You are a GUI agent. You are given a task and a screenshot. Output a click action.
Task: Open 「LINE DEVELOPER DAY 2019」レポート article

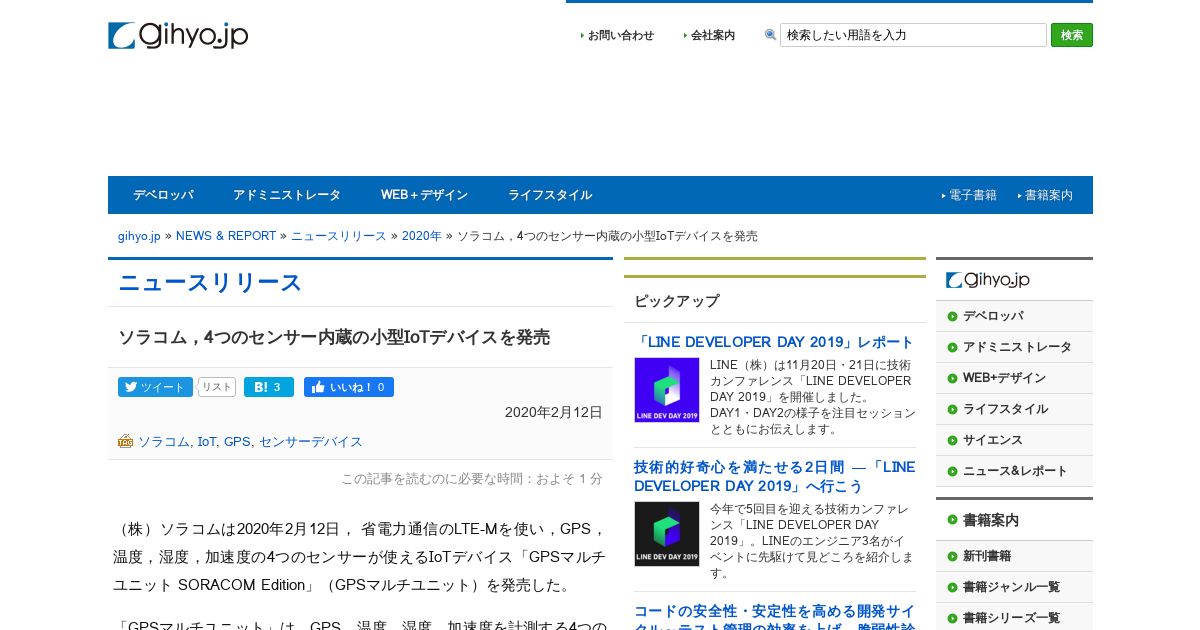pos(774,342)
